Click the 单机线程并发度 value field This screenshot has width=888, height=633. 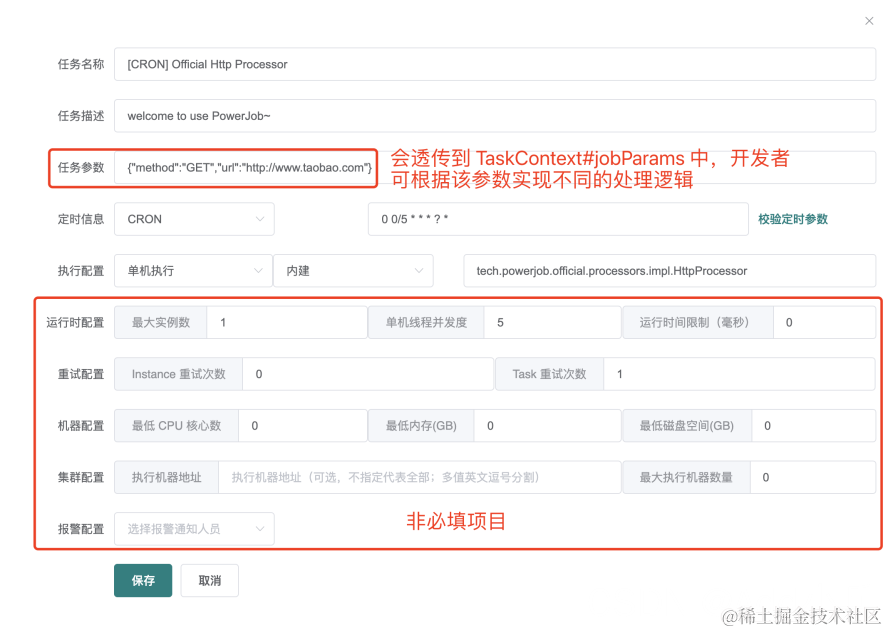click(x=552, y=323)
